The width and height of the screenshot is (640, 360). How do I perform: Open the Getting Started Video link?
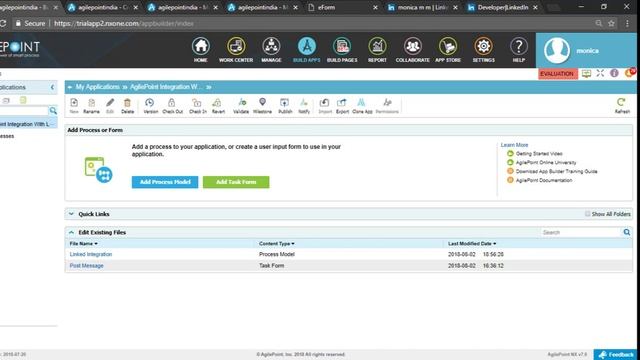pos(539,154)
